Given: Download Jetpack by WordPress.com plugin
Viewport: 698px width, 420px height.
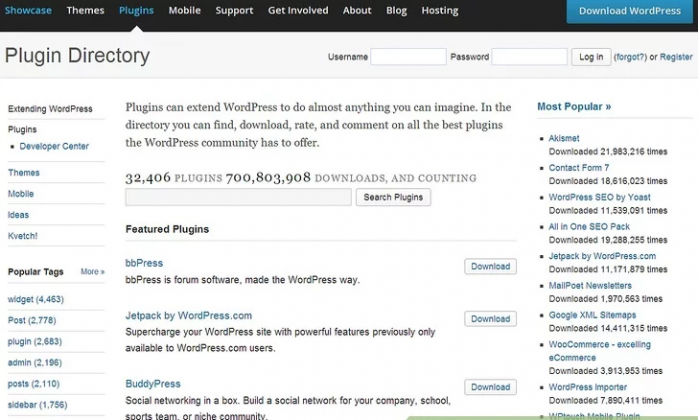Looking at the screenshot, I should (x=490, y=319).
